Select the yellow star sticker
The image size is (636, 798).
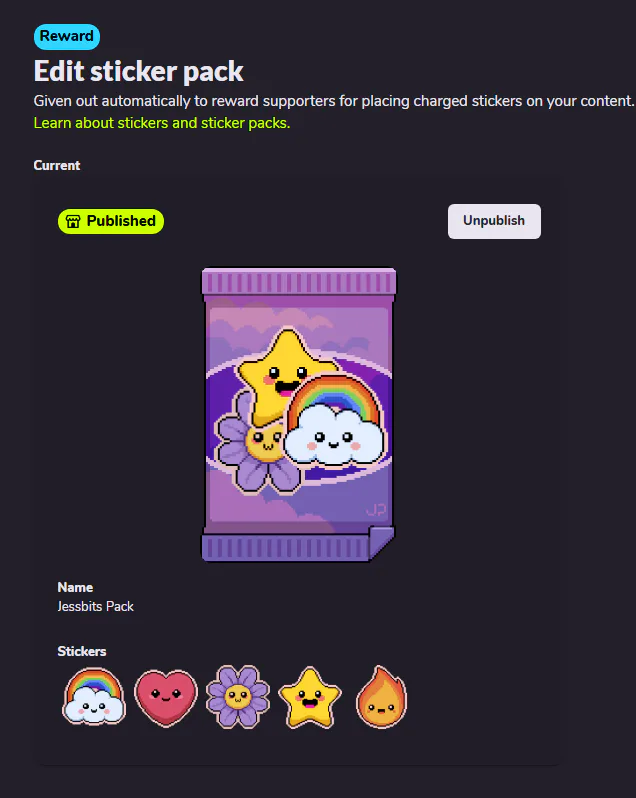310,697
